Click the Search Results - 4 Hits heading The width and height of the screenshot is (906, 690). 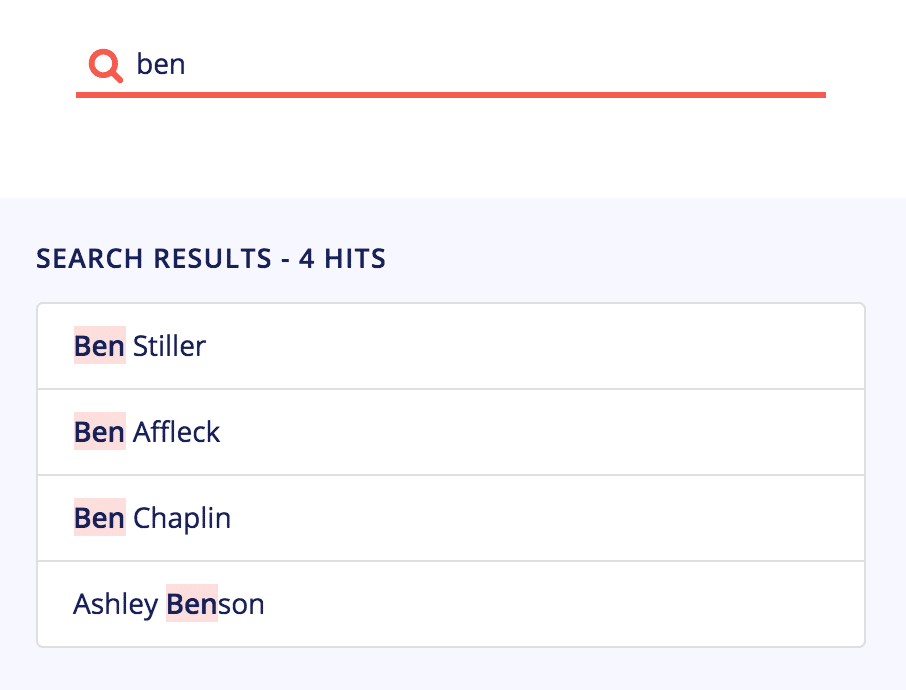point(211,258)
